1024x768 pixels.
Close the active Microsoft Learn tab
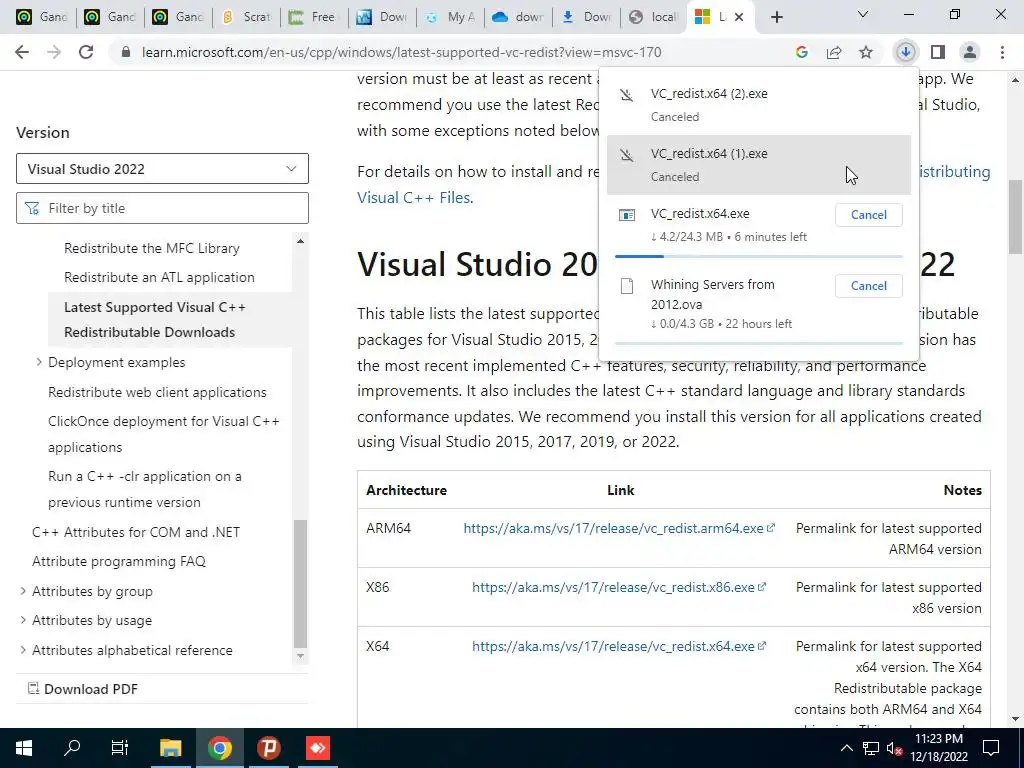[x=739, y=17]
